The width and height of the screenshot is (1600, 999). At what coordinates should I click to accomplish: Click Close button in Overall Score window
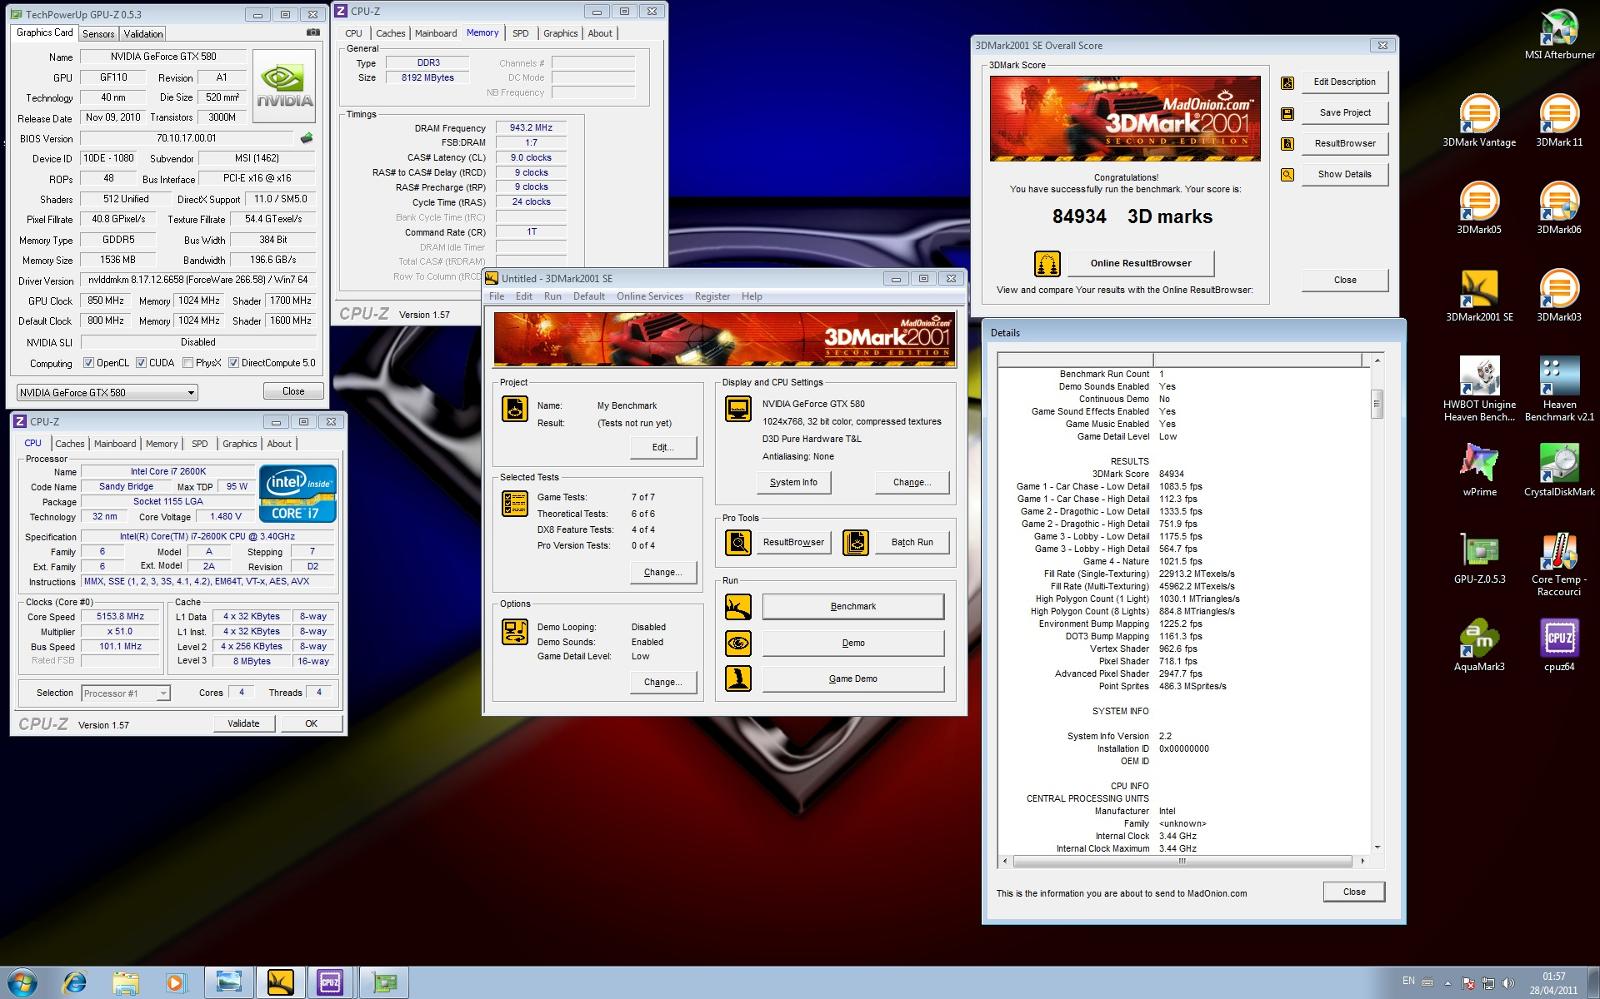tap(1345, 280)
